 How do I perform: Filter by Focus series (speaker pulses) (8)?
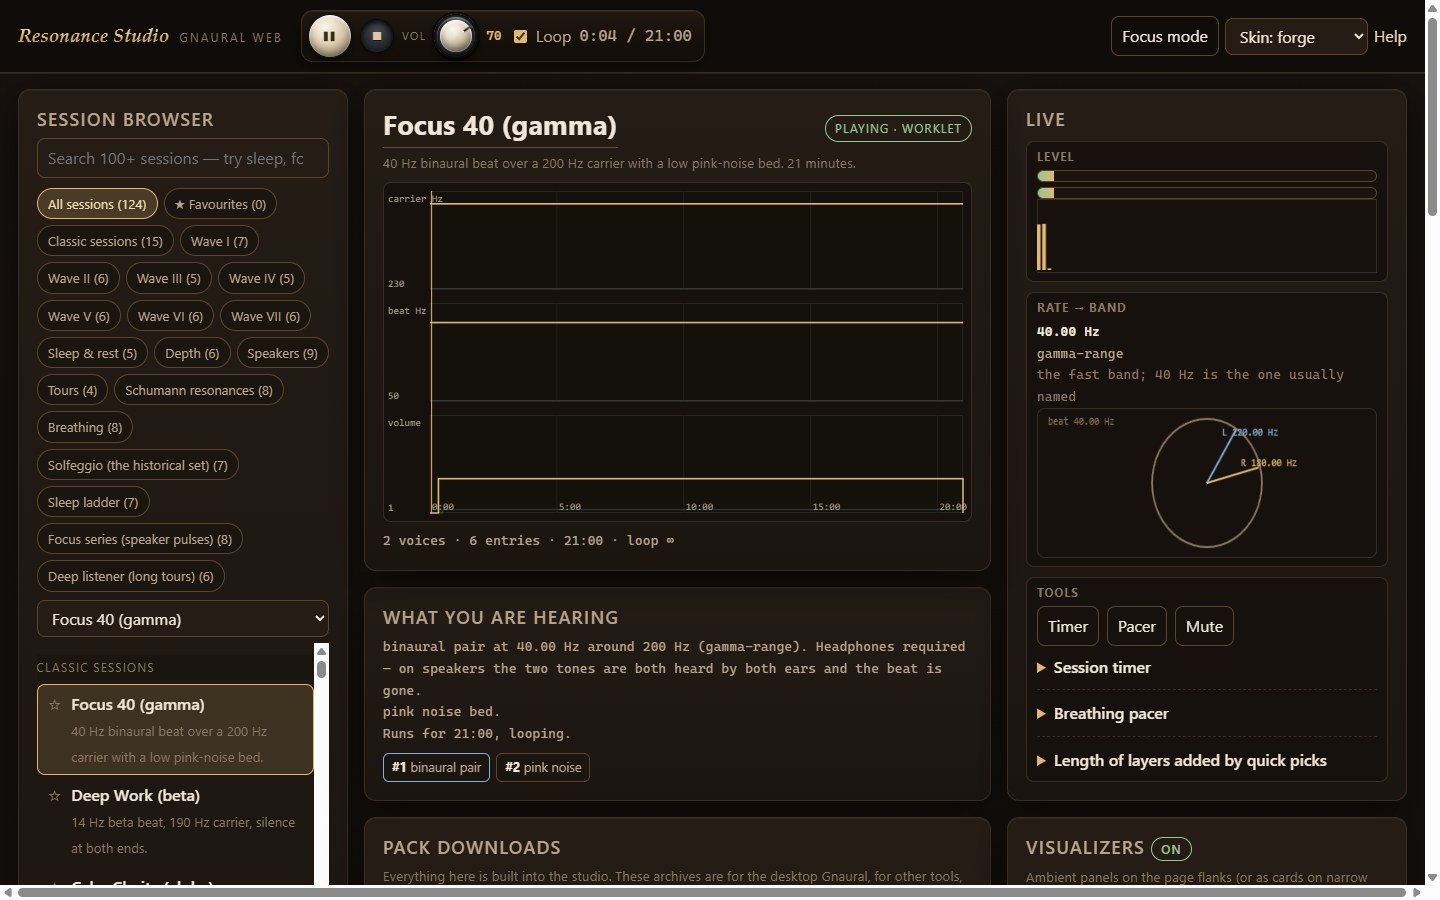(140, 539)
